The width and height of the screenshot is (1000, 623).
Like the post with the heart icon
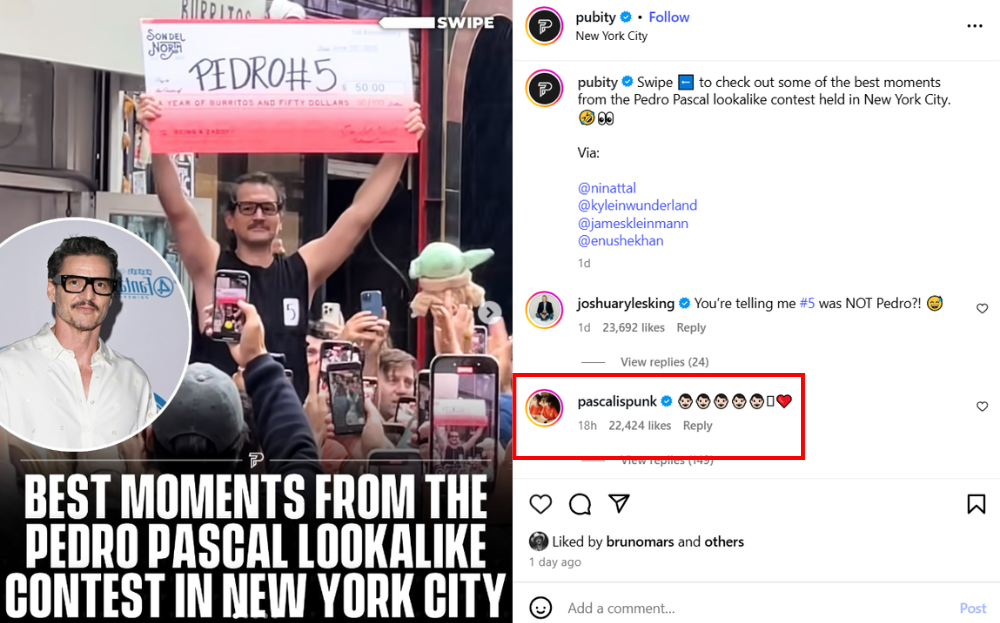[540, 504]
